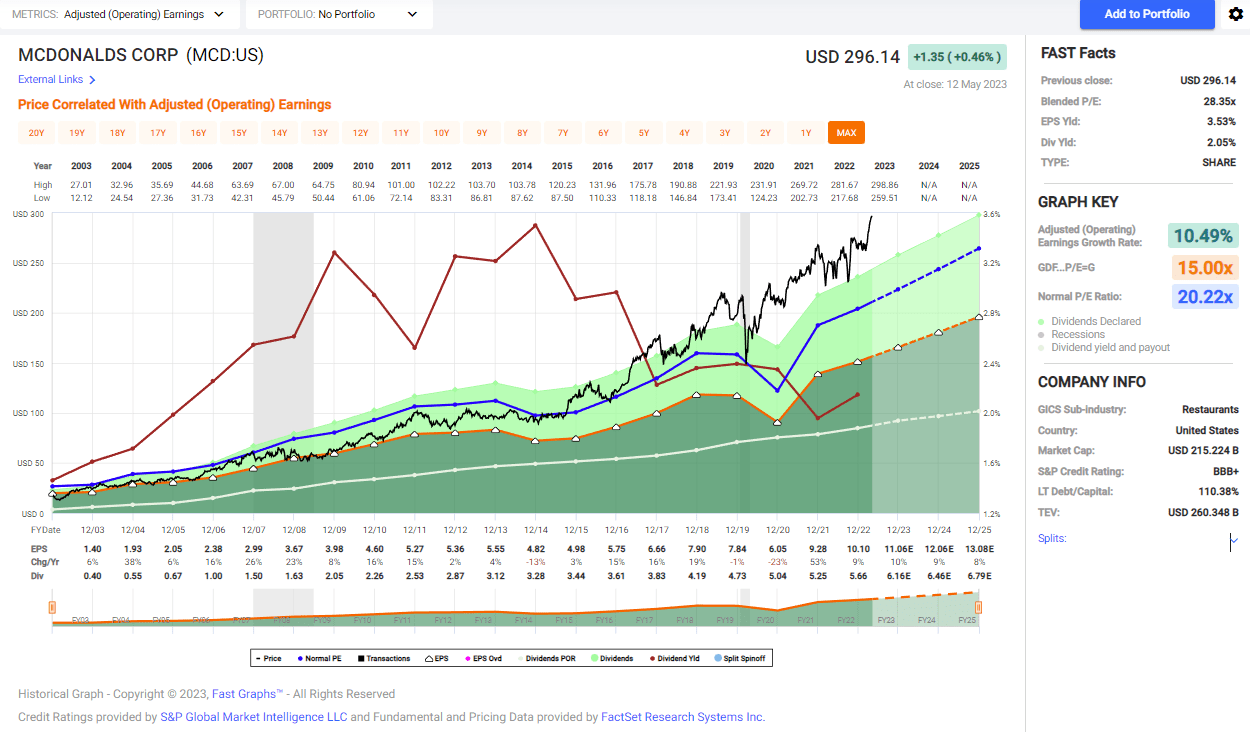Select the 10Y time range
Image resolution: width=1250 pixels, height=732 pixels.
(x=441, y=133)
